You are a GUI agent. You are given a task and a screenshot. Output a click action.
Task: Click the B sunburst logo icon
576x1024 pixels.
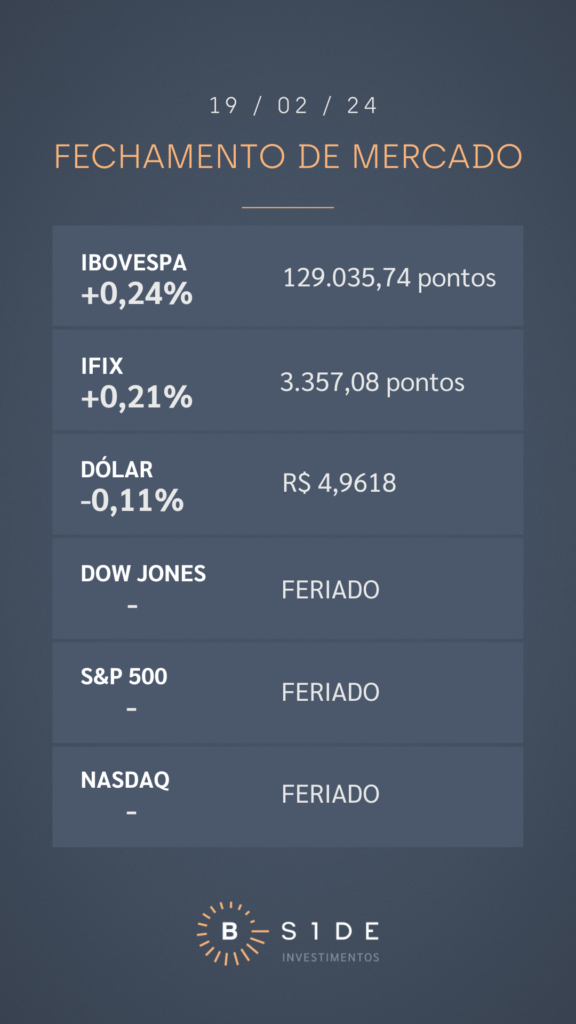229,933
